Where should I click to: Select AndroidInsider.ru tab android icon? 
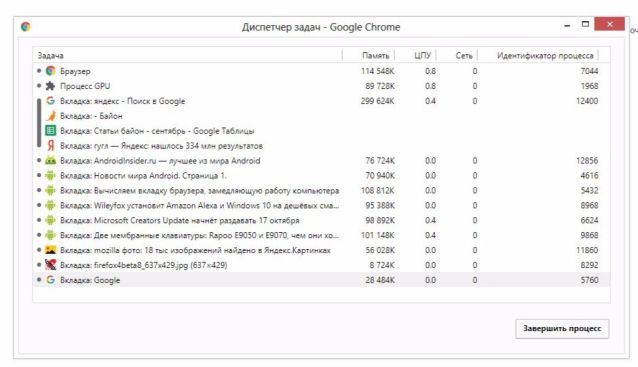[x=50, y=160]
